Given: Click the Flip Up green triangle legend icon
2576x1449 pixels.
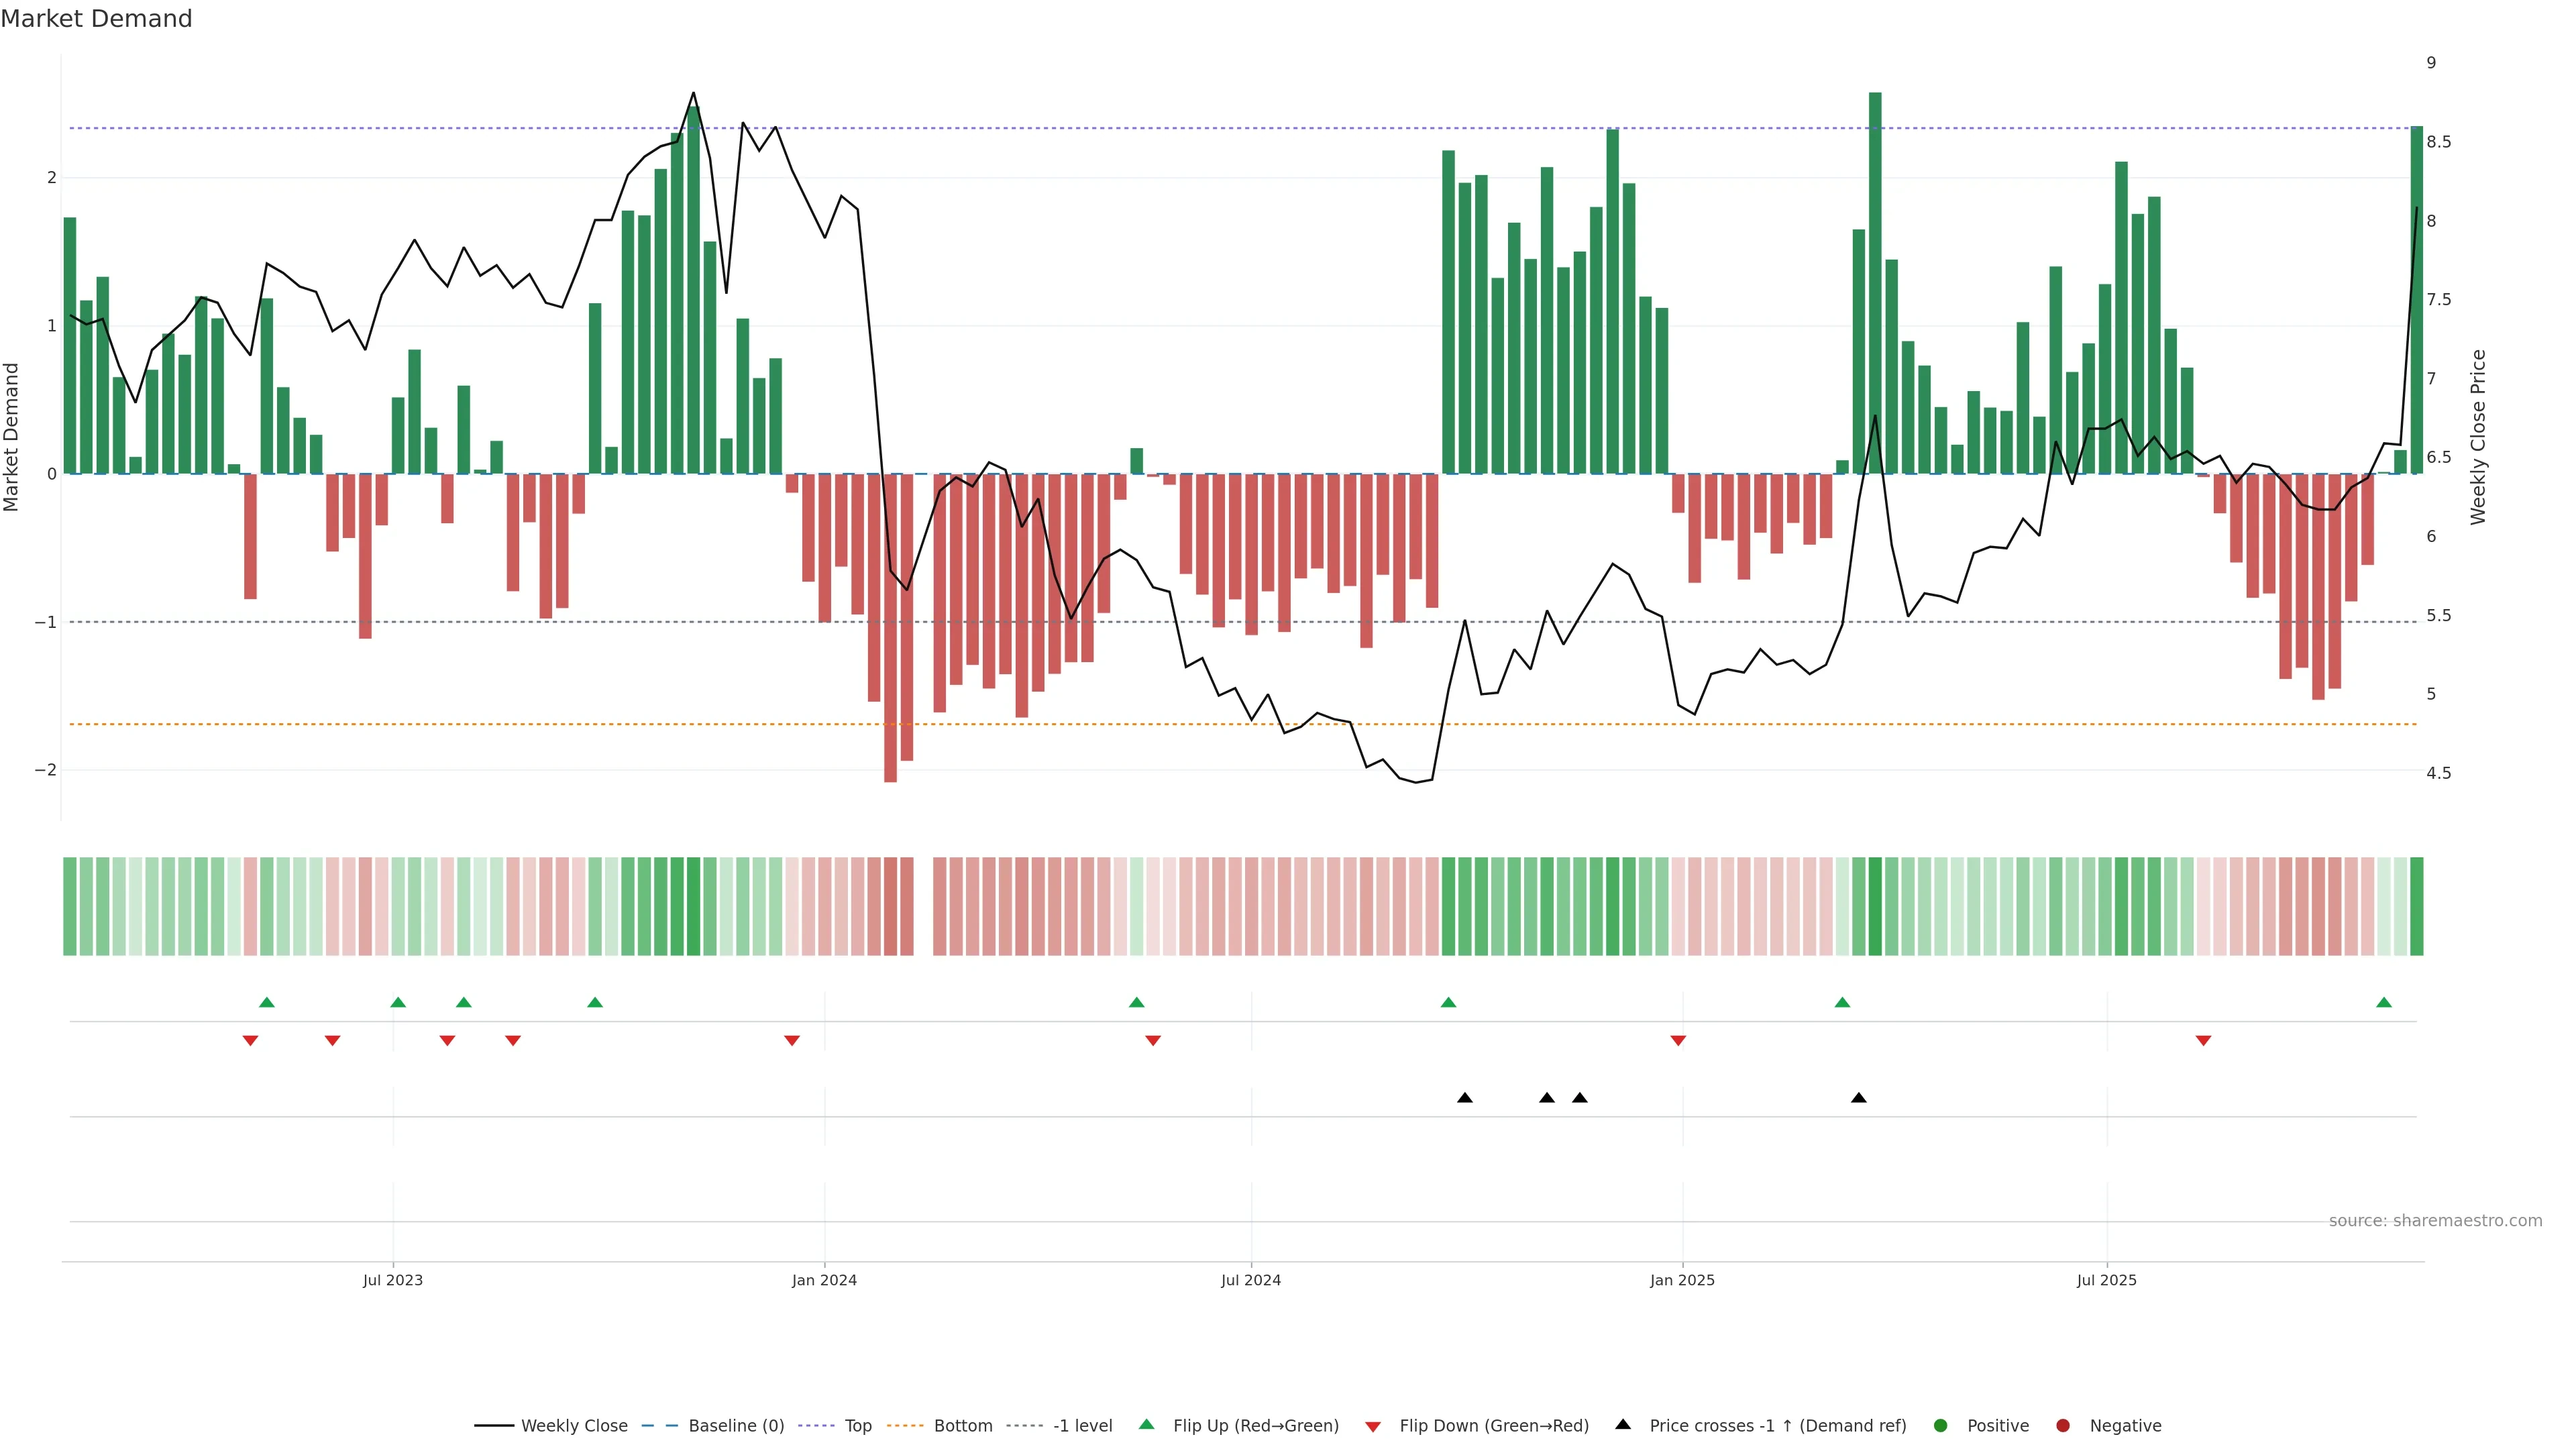Looking at the screenshot, I should (x=1147, y=1425).
